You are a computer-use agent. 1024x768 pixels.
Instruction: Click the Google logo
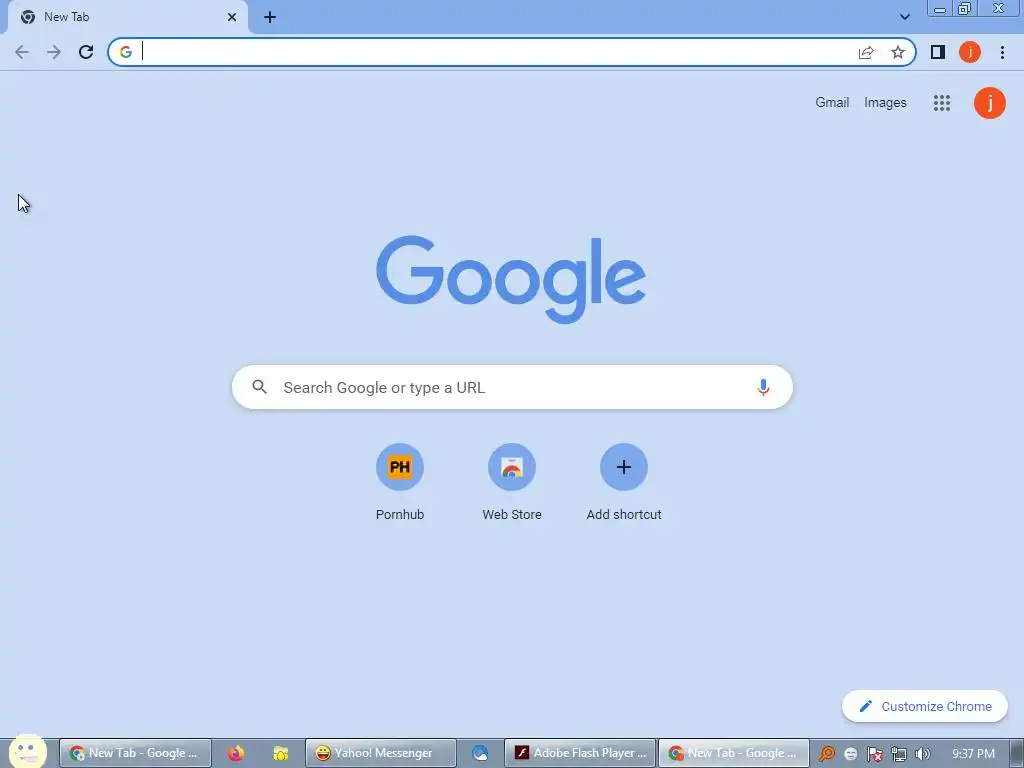(511, 280)
